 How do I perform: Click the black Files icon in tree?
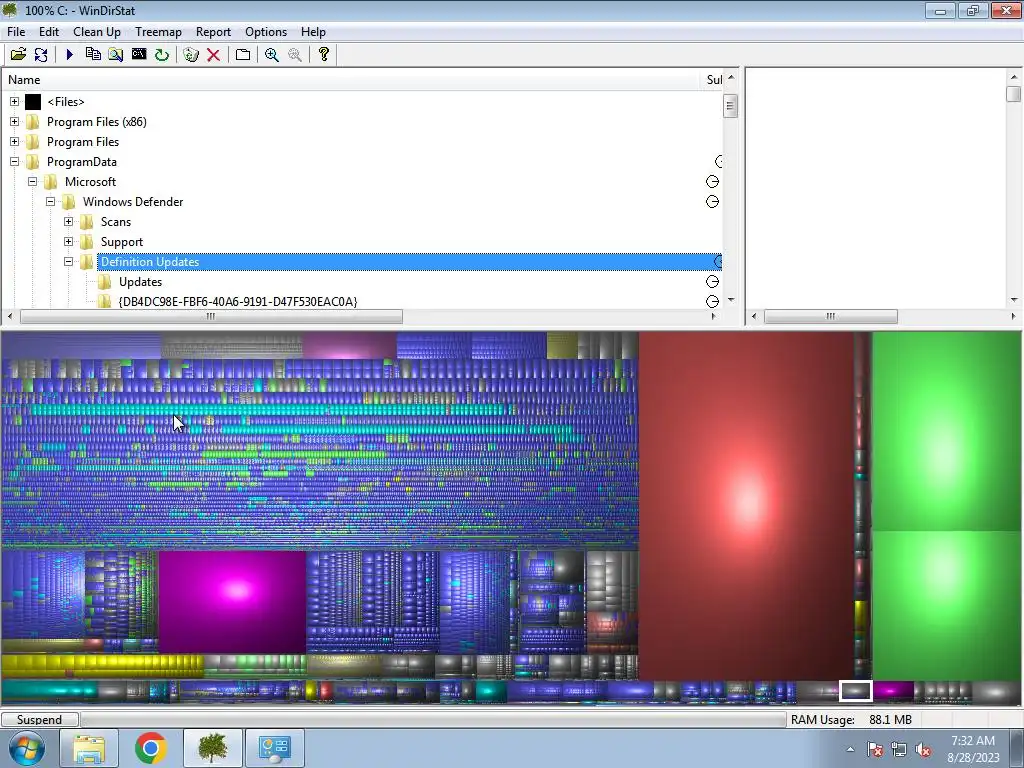pos(33,102)
